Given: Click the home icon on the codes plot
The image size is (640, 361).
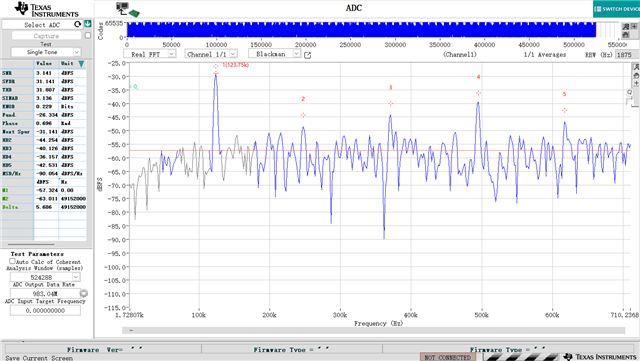Looking at the screenshot, I should [626, 35].
